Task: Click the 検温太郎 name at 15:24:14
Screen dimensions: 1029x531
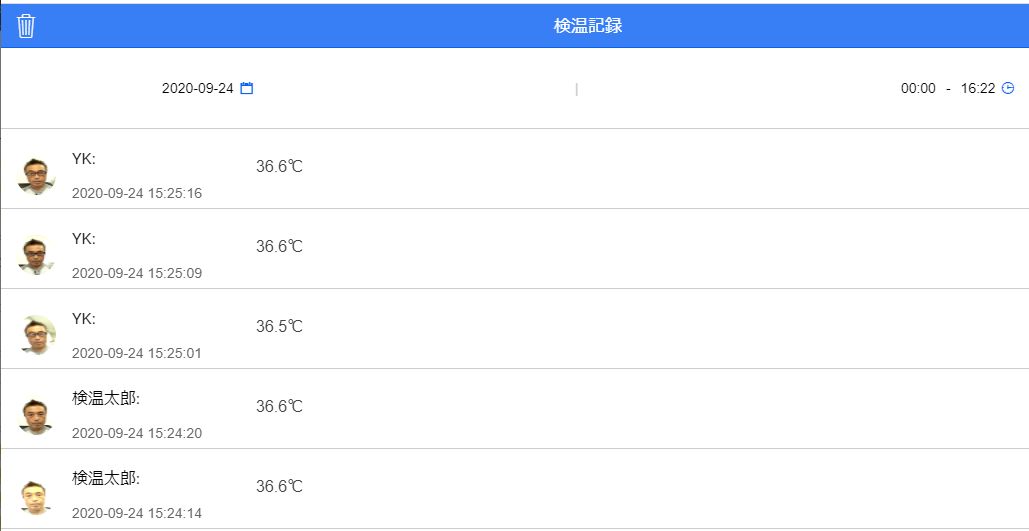Action: click(x=106, y=478)
